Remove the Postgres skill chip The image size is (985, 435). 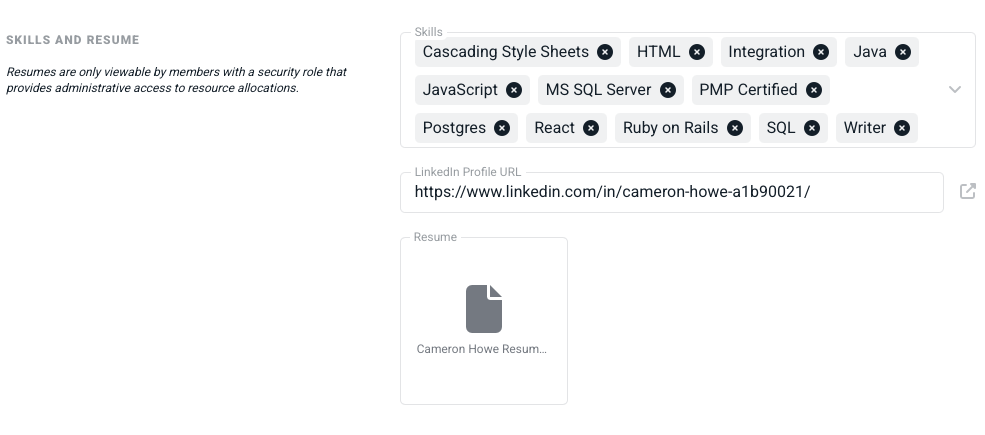coord(502,128)
